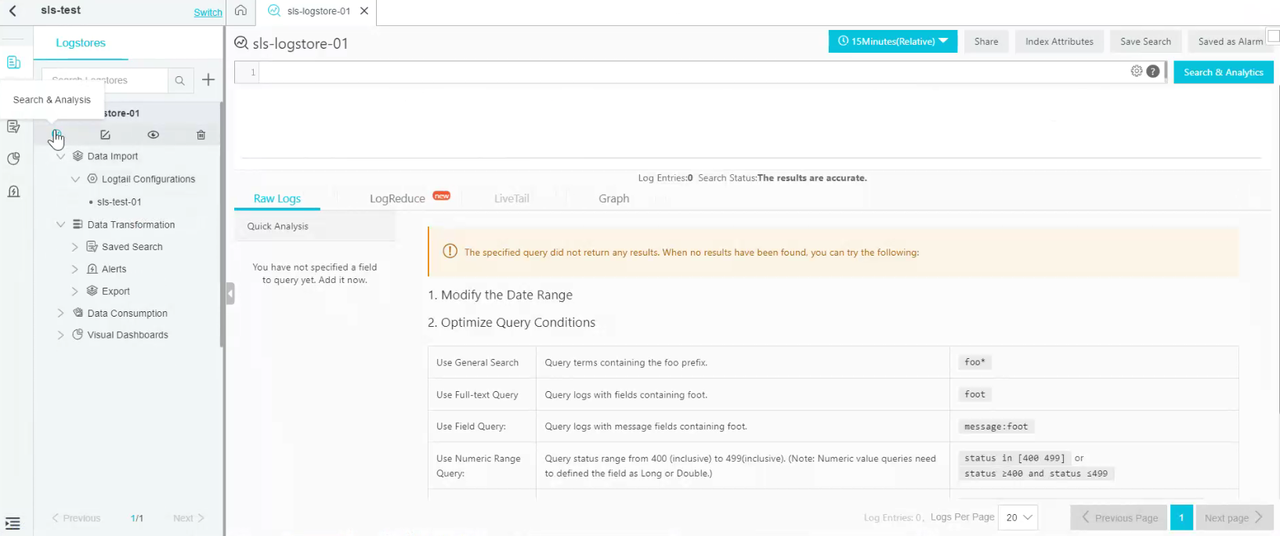
Task: Click the sidebar vertical scrollbar
Action: (222, 225)
